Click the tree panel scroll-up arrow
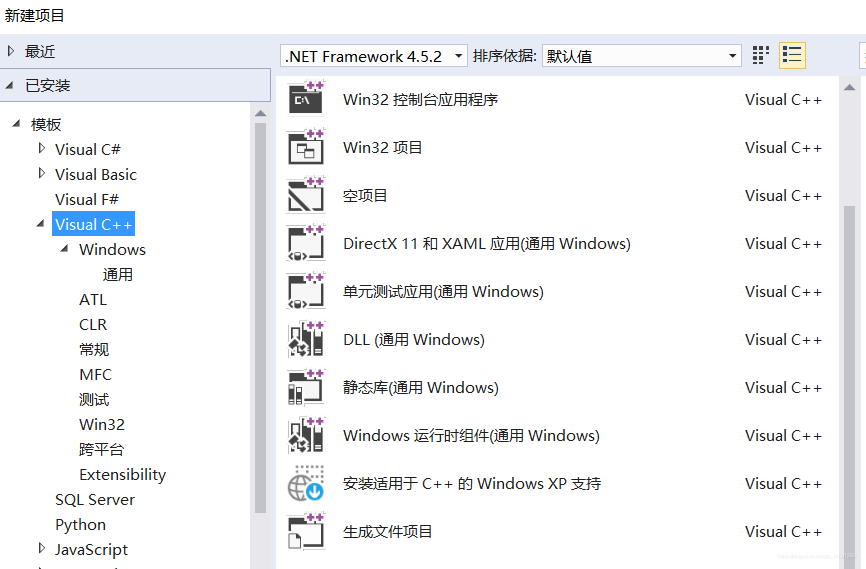The image size is (866, 569). click(261, 113)
